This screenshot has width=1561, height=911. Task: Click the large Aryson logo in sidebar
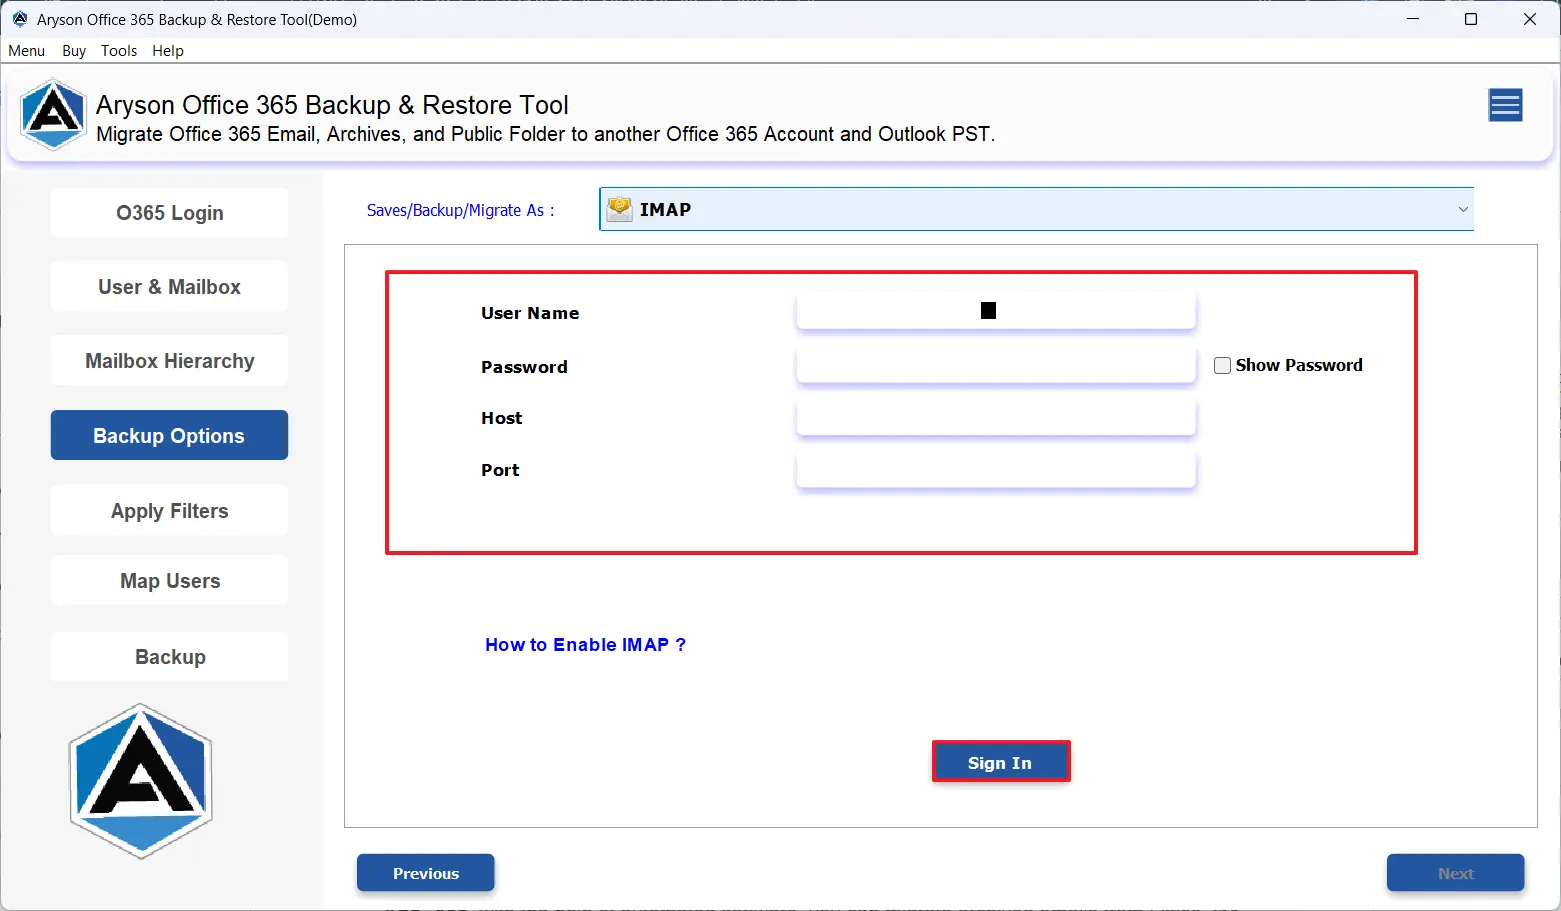click(140, 781)
